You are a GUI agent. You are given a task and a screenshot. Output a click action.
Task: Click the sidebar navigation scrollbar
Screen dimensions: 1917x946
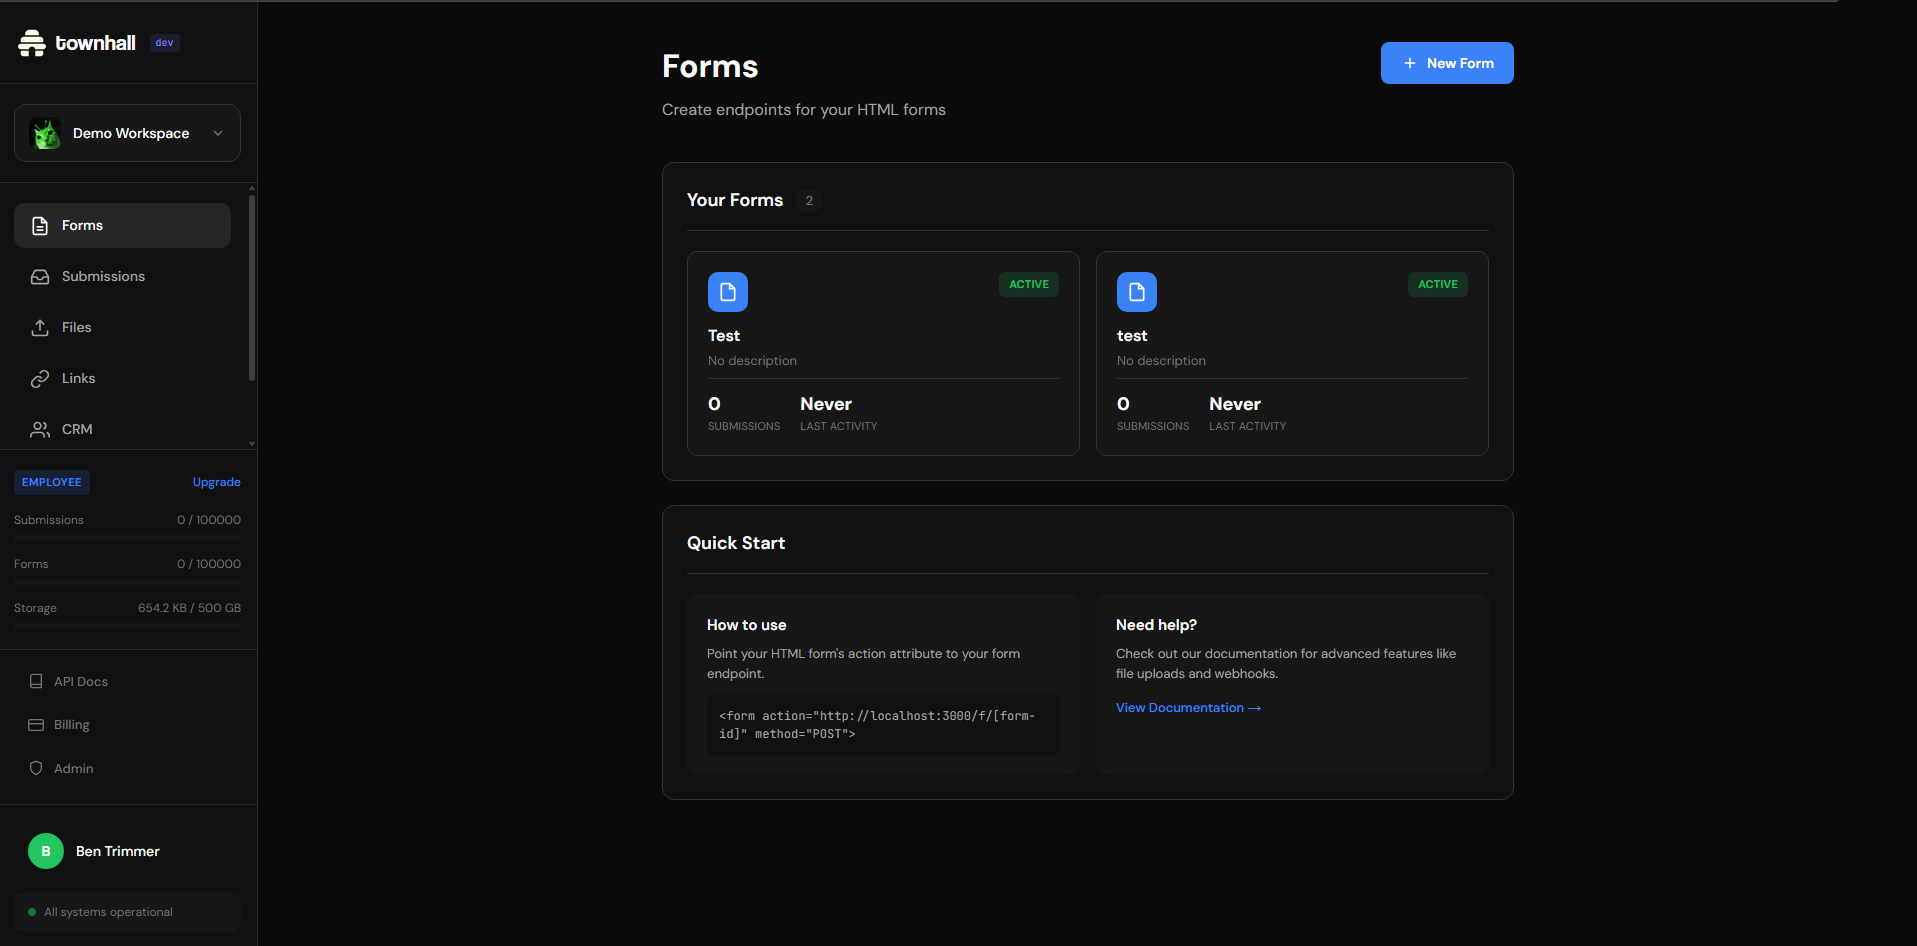coord(252,290)
